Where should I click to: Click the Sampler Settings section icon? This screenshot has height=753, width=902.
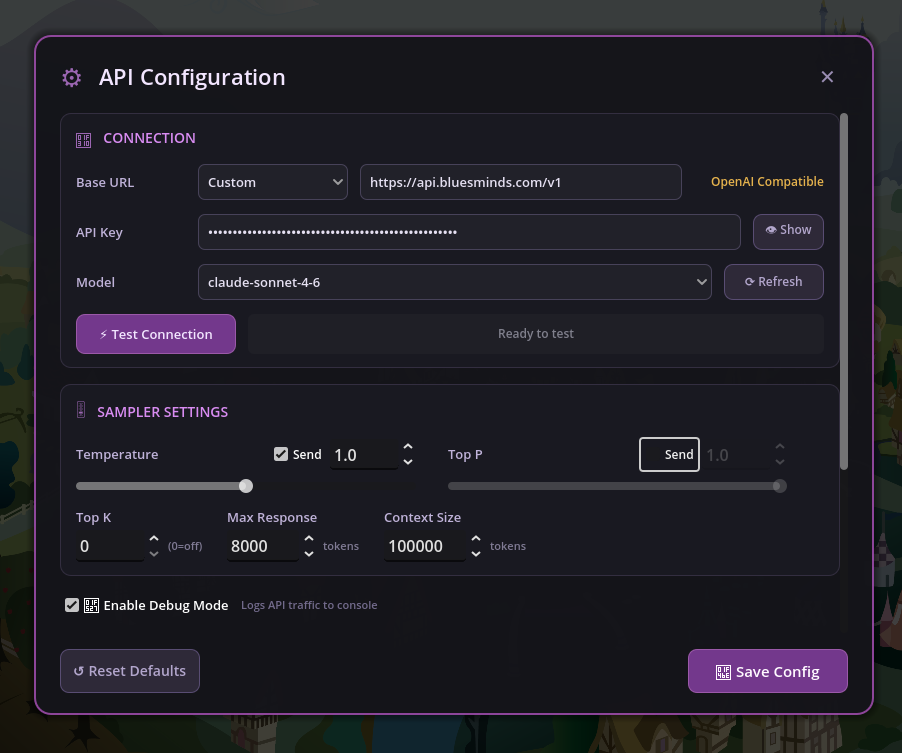click(82, 411)
